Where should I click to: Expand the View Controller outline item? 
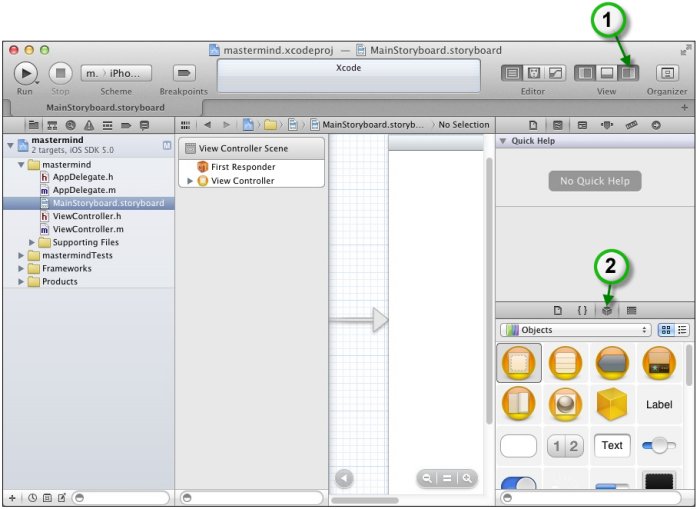point(190,181)
